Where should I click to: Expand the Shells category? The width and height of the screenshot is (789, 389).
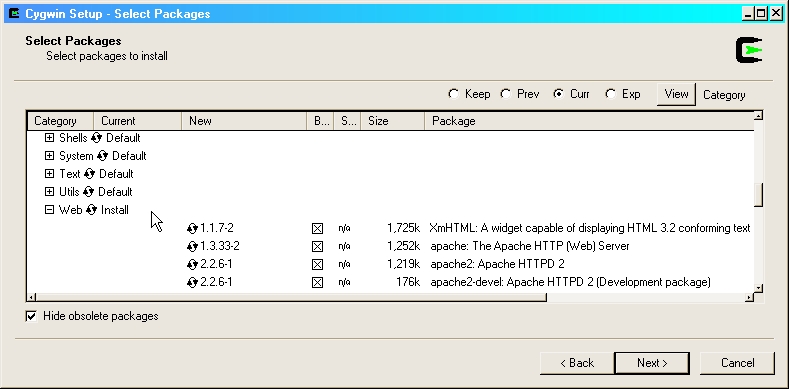tap(49, 137)
